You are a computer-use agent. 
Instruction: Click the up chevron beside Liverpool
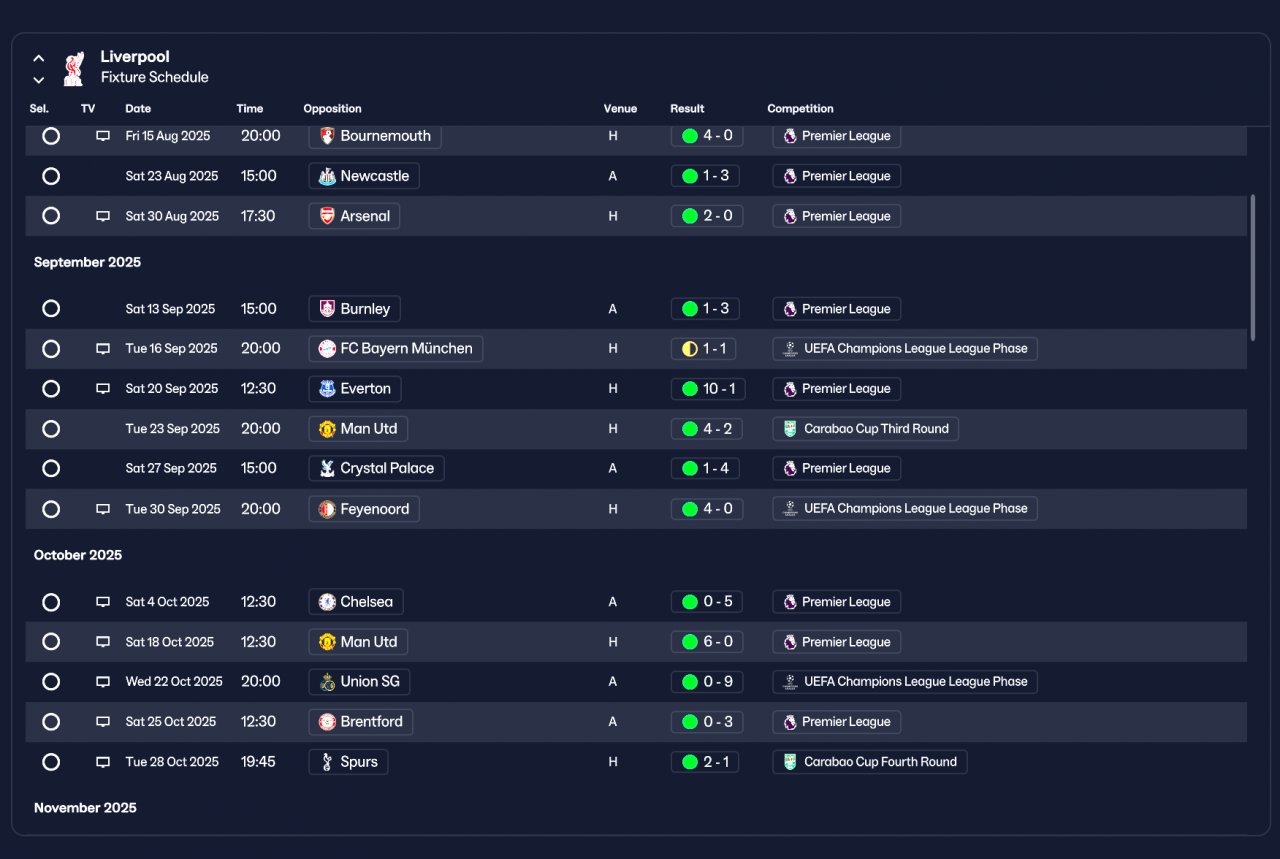click(x=39, y=58)
